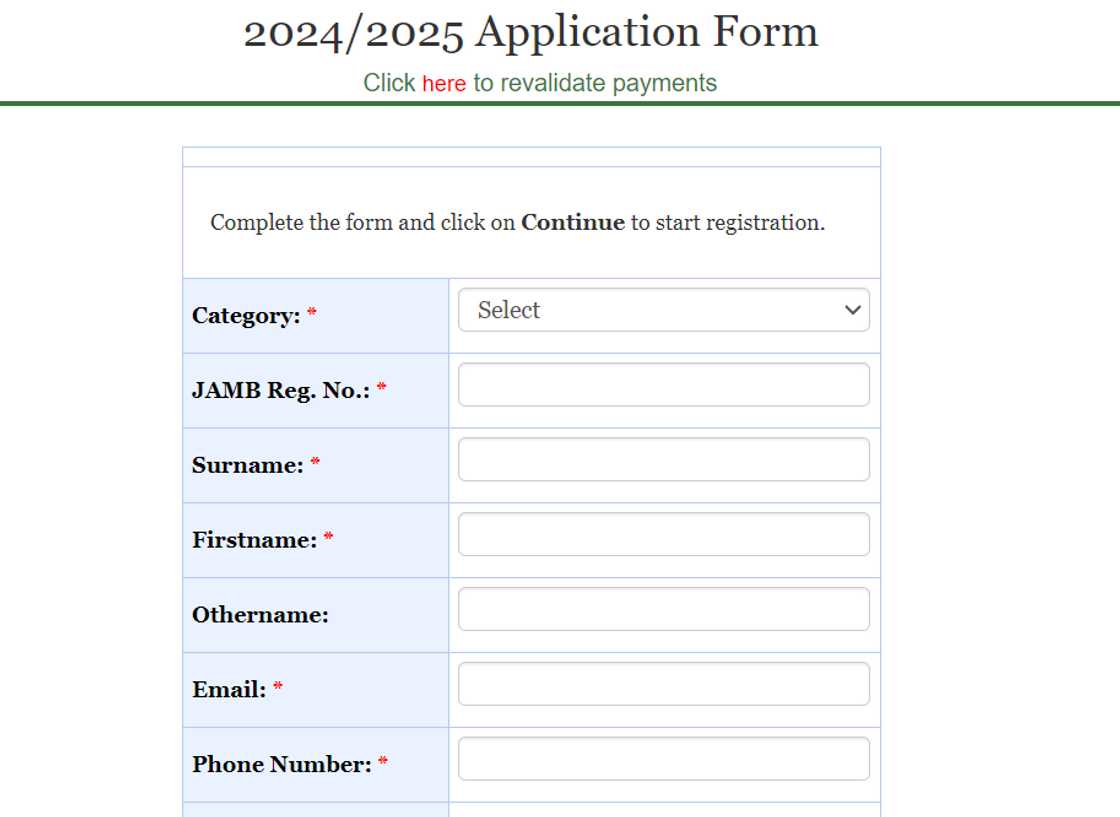Click the "Surname:" label text

pyautogui.click(x=248, y=465)
